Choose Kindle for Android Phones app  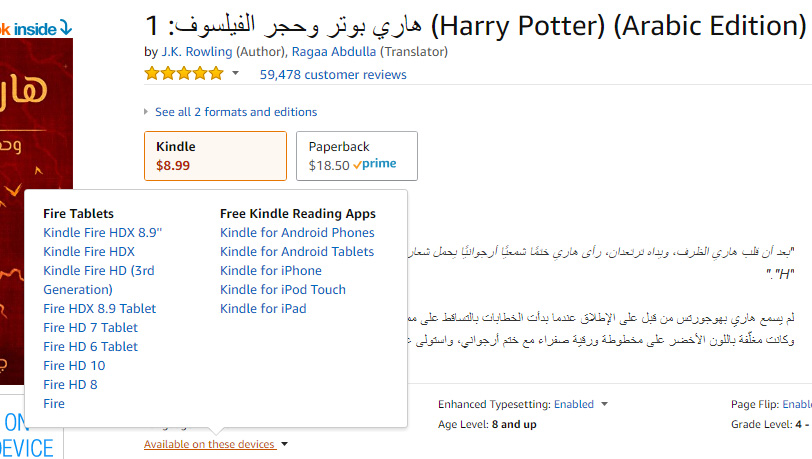tap(297, 233)
